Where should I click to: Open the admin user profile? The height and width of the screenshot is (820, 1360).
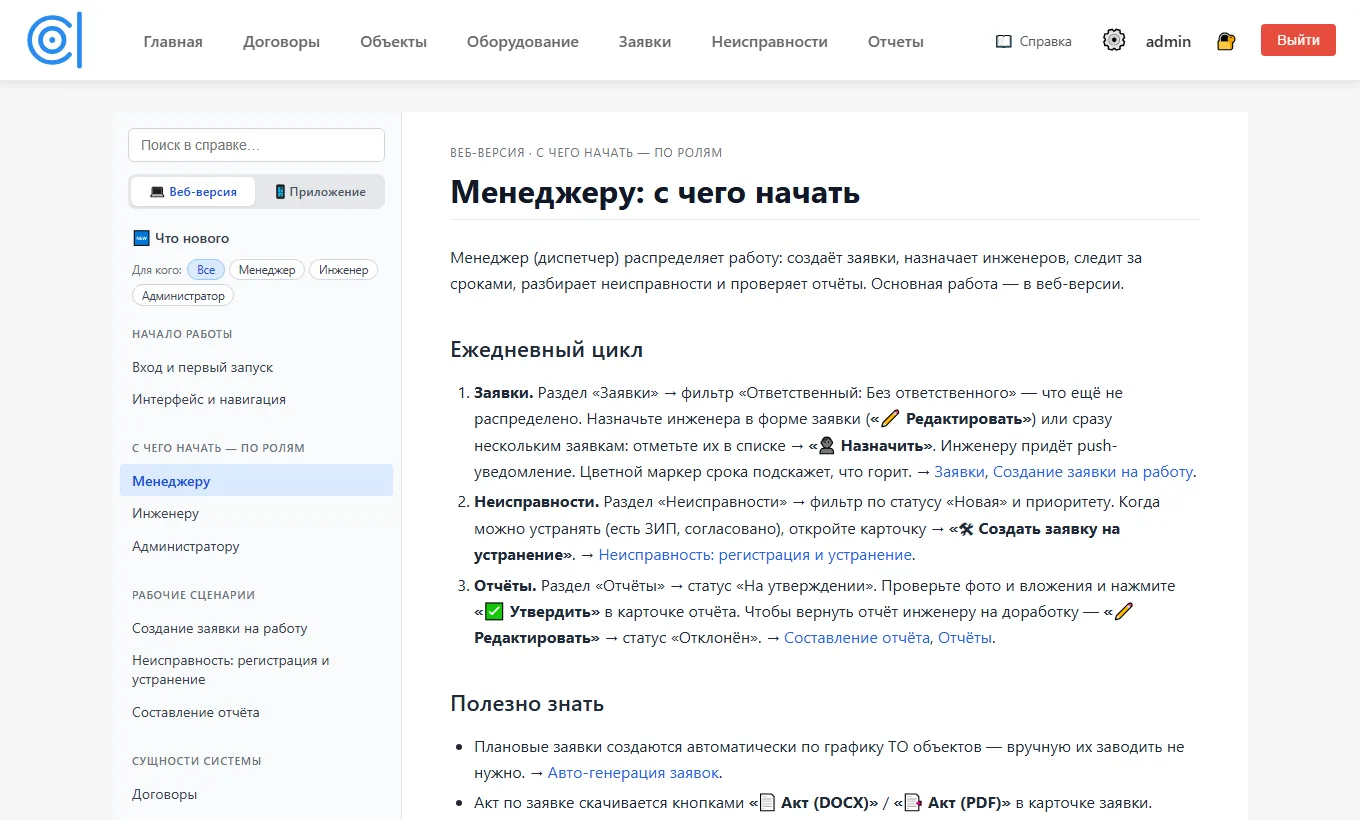pyautogui.click(x=1168, y=42)
